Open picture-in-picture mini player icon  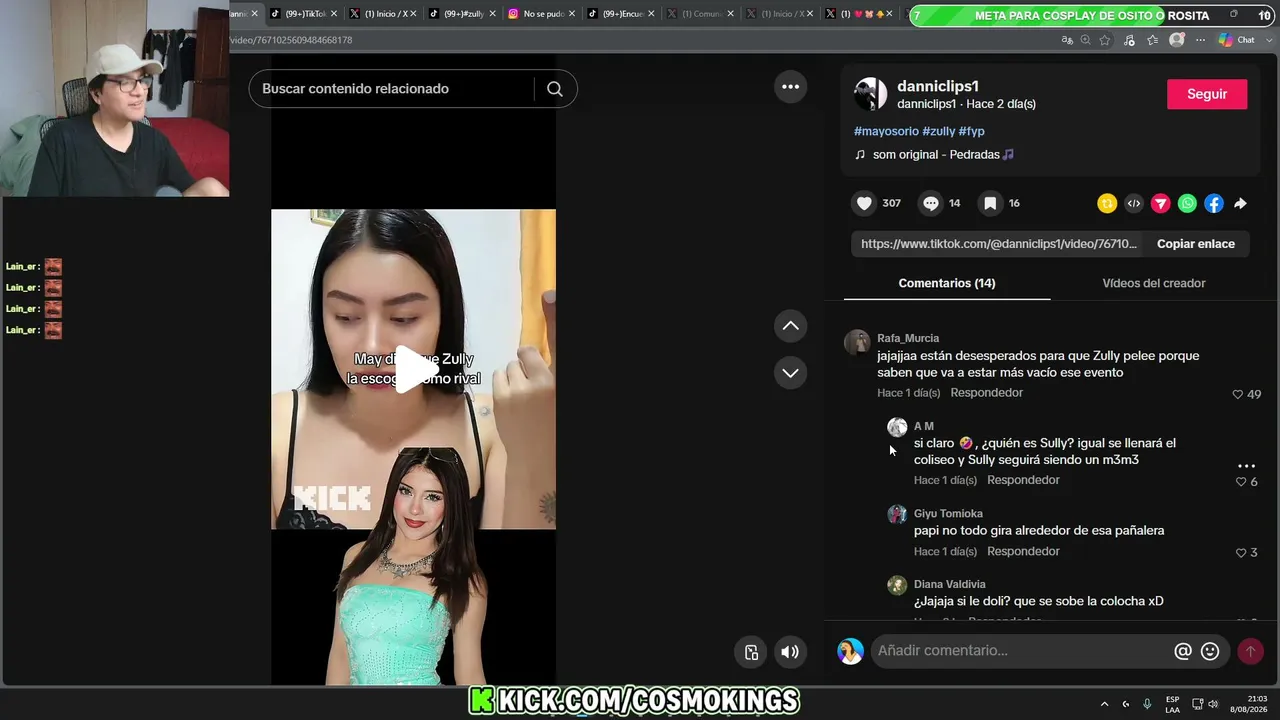pyautogui.click(x=751, y=652)
